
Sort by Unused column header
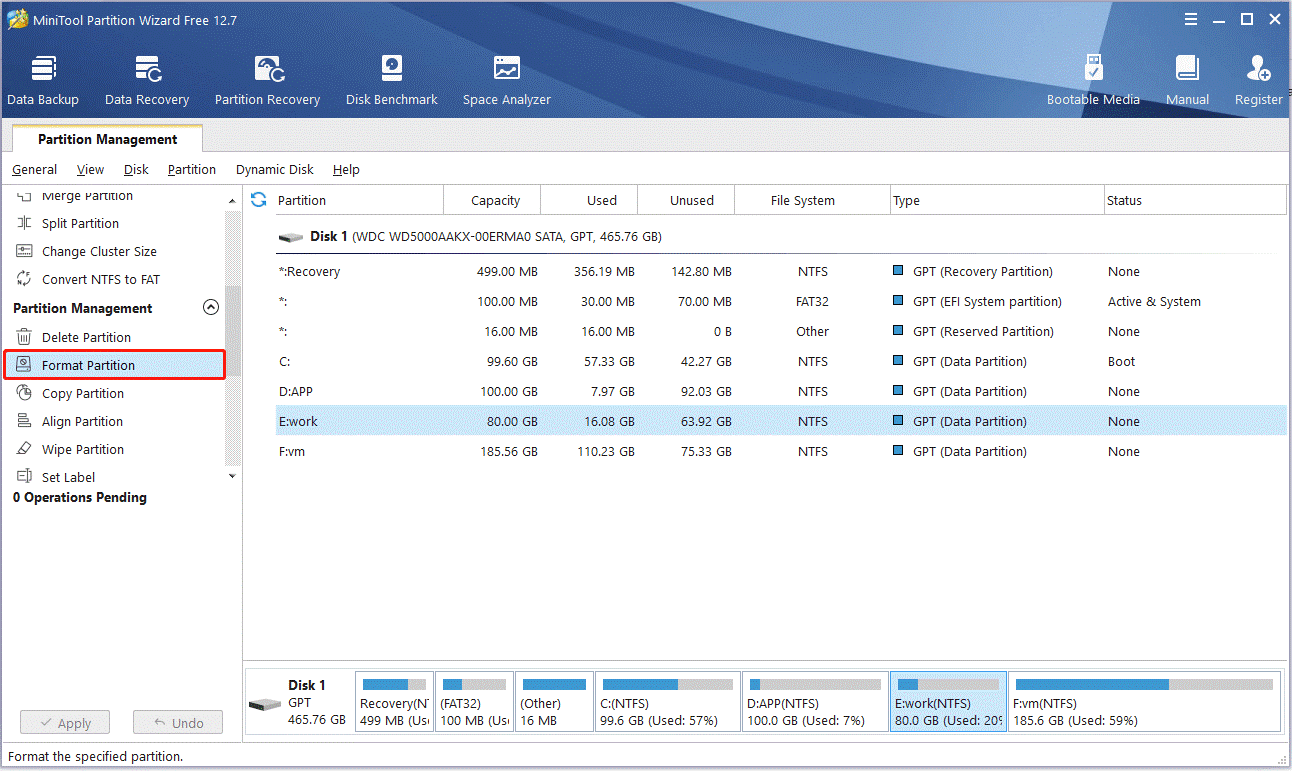pyautogui.click(x=686, y=200)
